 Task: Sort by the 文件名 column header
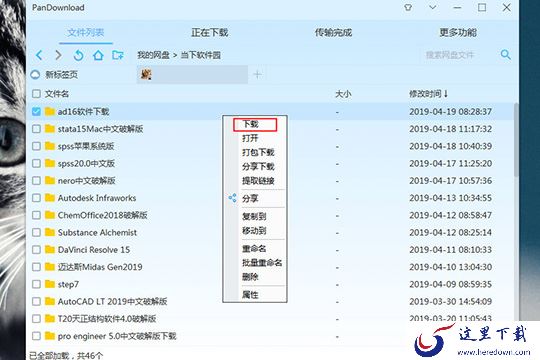tap(57, 94)
